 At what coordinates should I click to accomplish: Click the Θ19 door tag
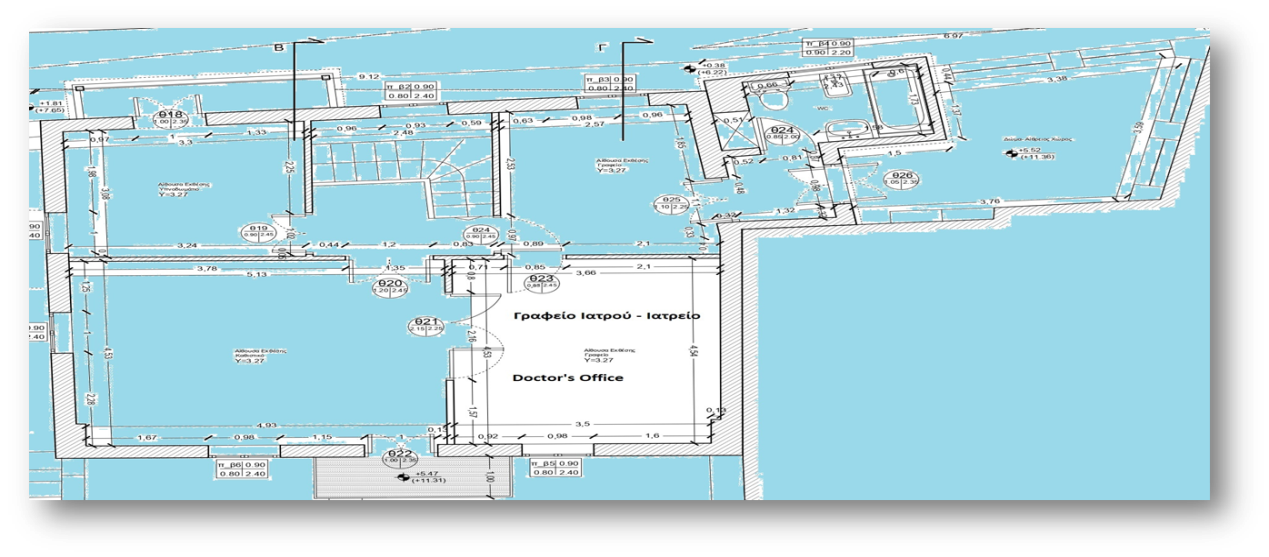point(258,232)
